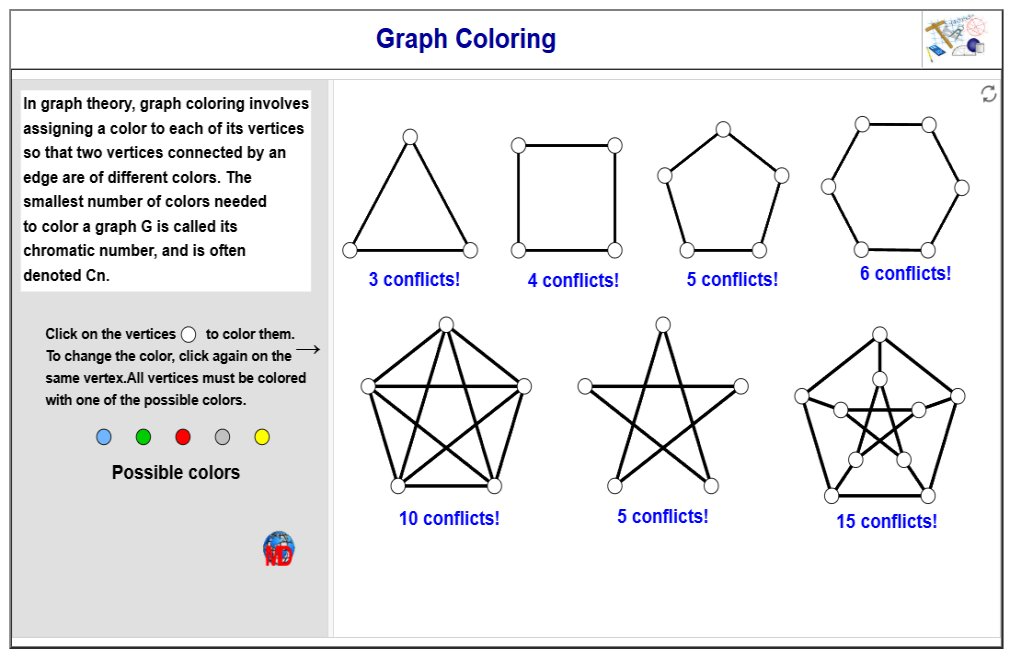This screenshot has height=656, width=1010.
Task: Select the blue color swatch
Action: click(104, 437)
